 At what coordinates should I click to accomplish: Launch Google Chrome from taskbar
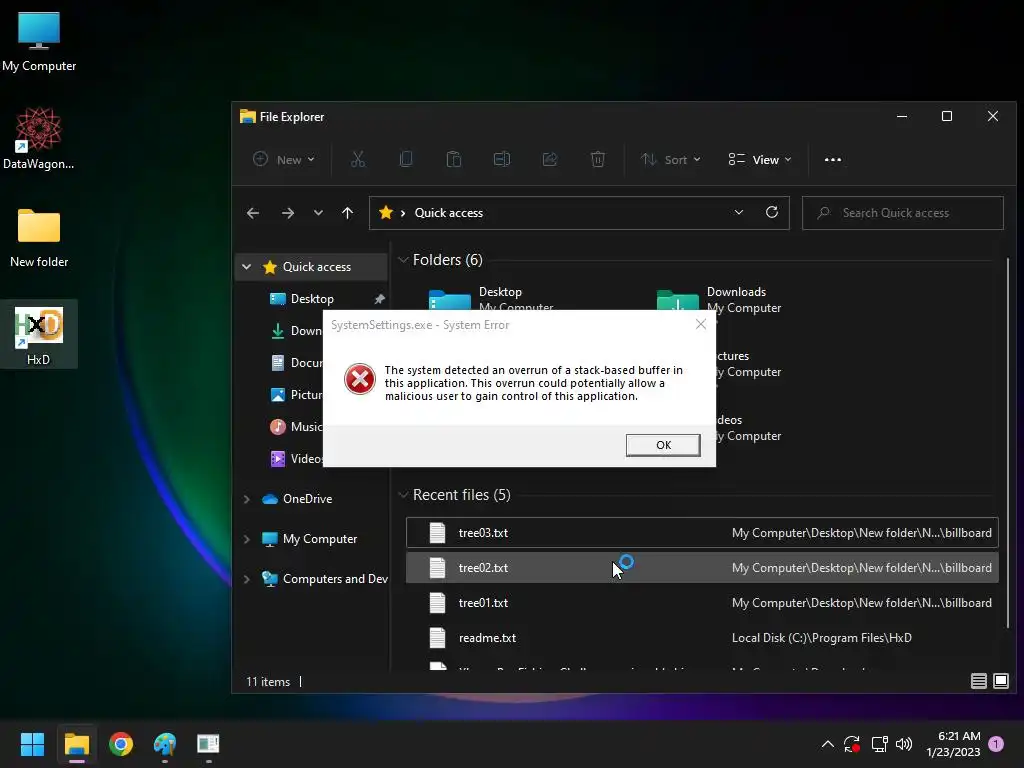point(121,744)
